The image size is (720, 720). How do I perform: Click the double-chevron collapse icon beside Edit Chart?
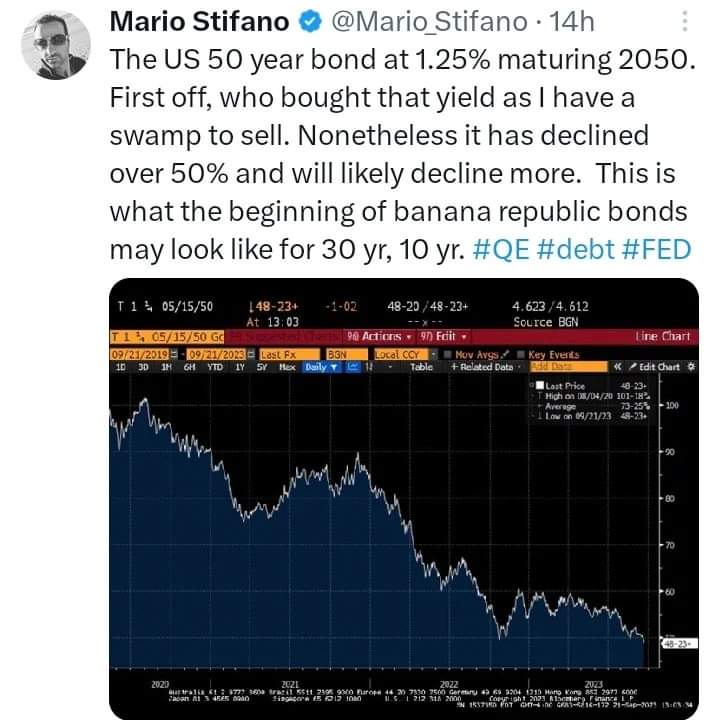pyautogui.click(x=618, y=367)
